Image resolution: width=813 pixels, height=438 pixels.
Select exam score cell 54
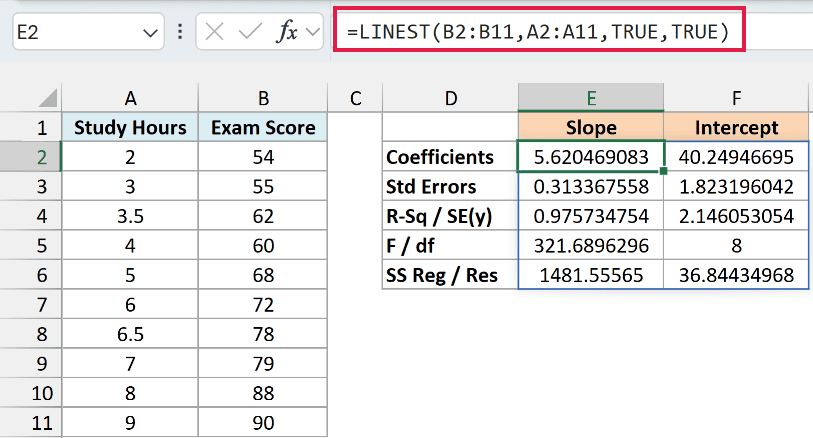point(263,157)
